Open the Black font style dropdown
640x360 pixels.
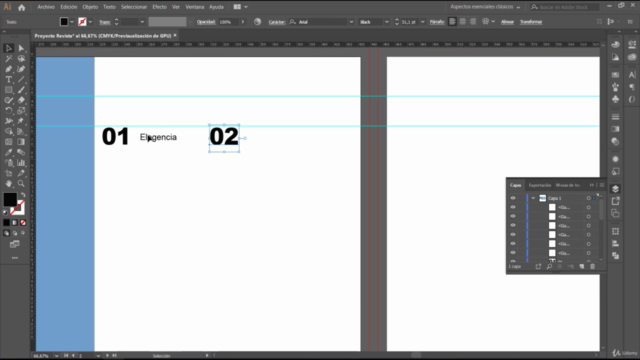[387, 22]
